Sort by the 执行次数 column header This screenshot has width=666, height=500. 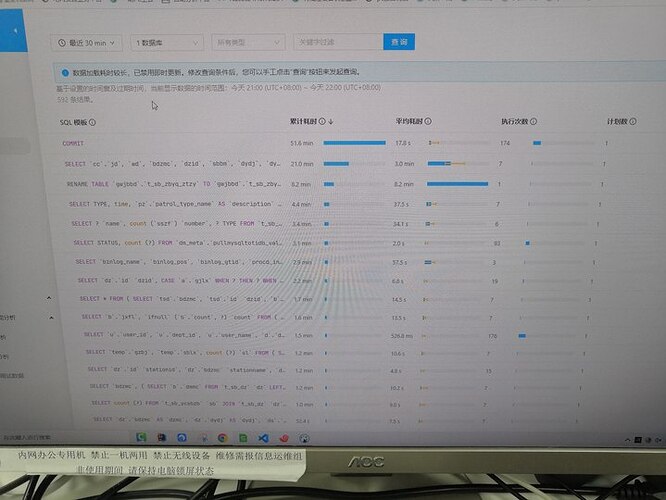(514, 121)
